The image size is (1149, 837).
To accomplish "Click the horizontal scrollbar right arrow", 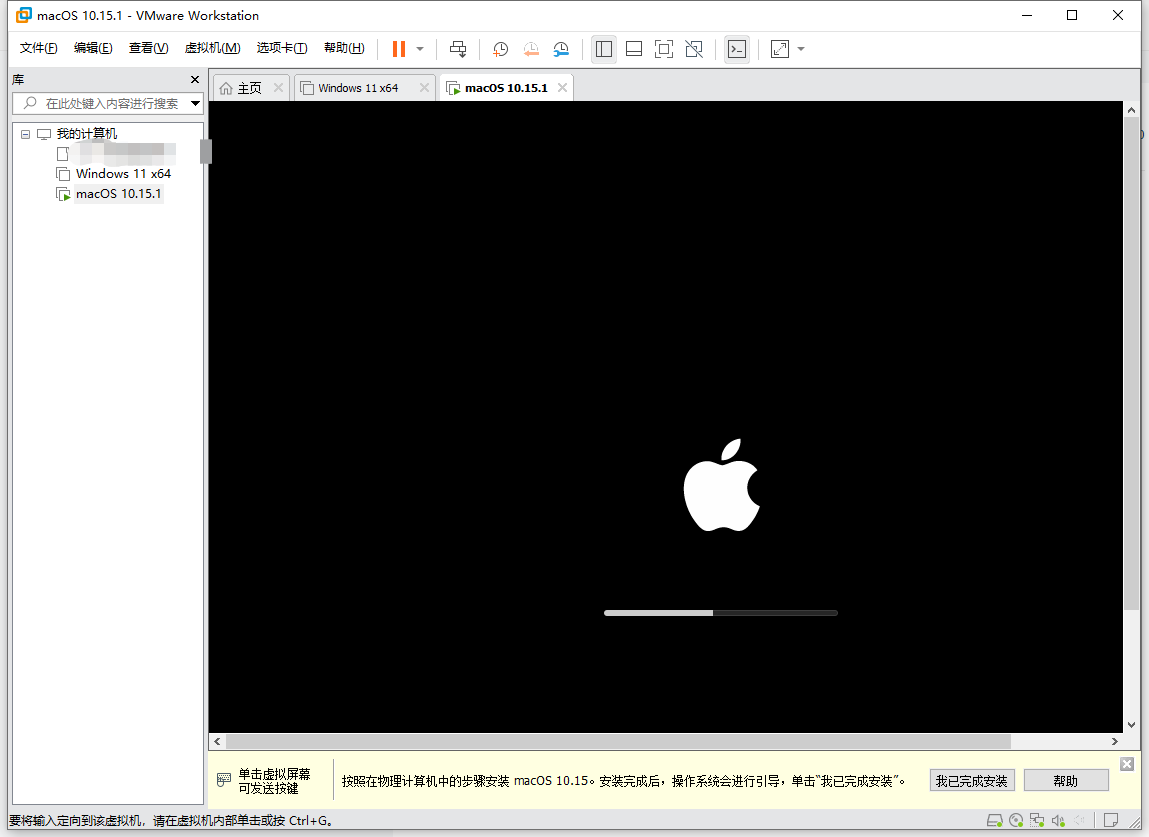I will 1115,742.
